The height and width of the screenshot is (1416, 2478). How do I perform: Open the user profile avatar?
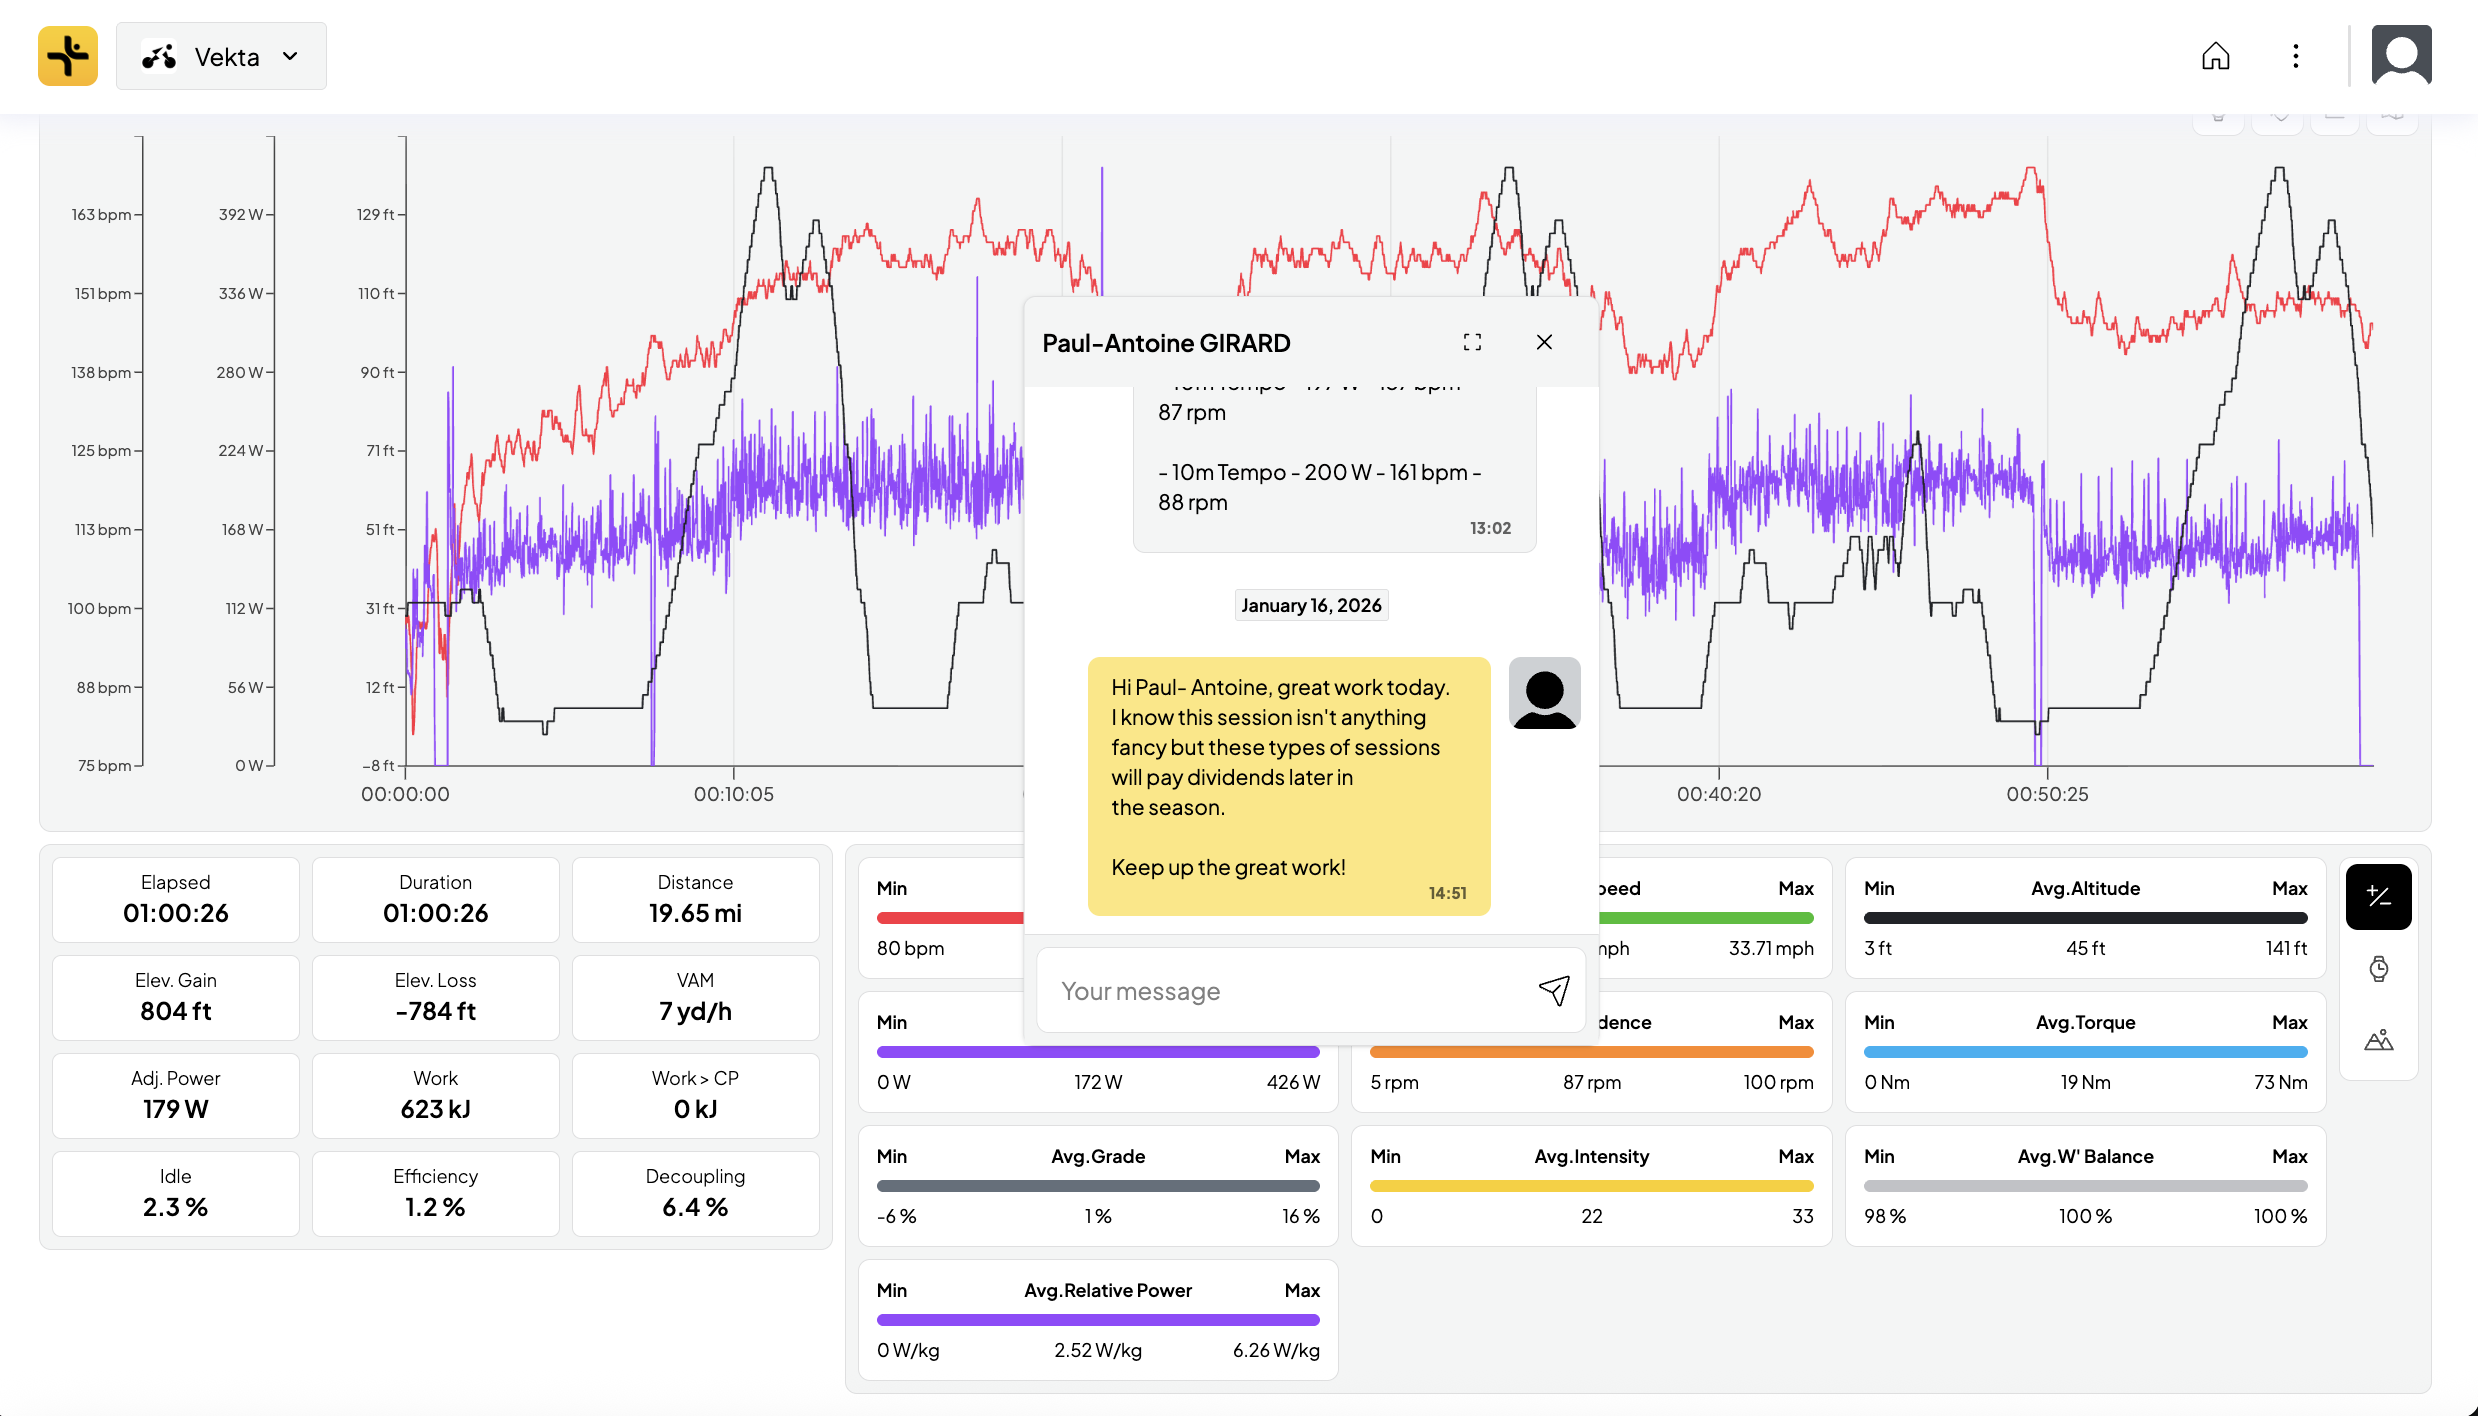point(2401,56)
